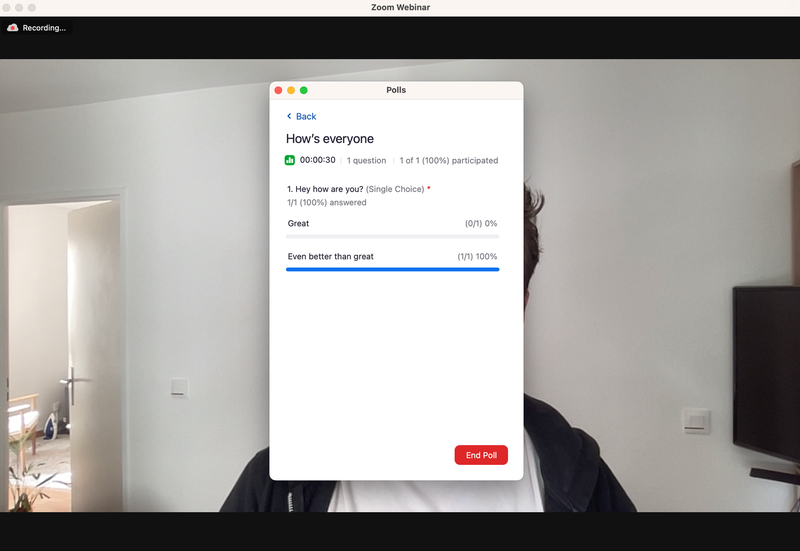Click the green poll chart icon

tap(290, 160)
